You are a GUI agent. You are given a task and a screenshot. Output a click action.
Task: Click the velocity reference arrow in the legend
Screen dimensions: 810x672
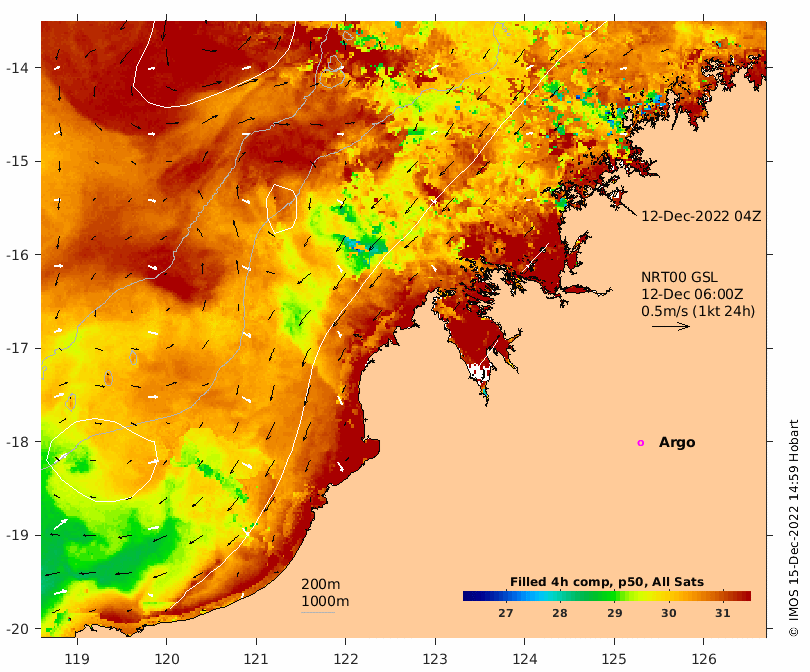pos(671,326)
